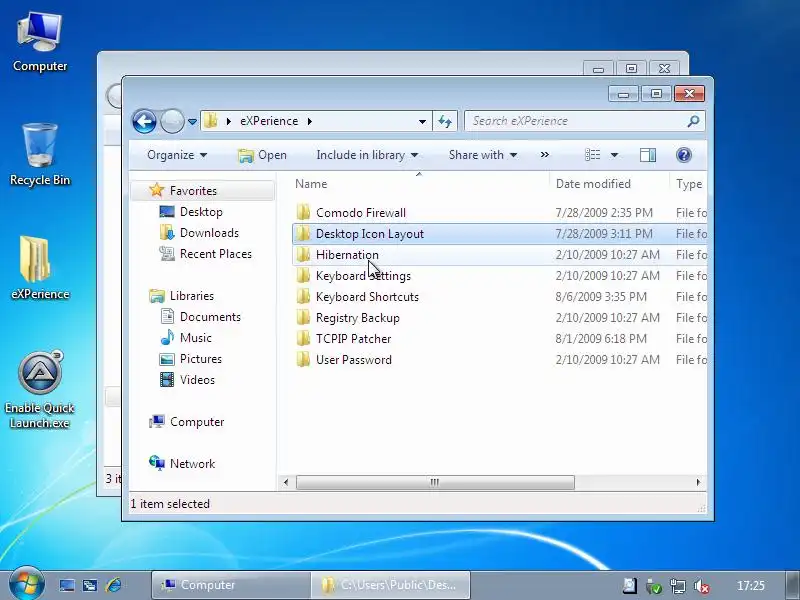Click date 7/28/2009 2:35 PM
The width and height of the screenshot is (800, 600).
(x=604, y=213)
